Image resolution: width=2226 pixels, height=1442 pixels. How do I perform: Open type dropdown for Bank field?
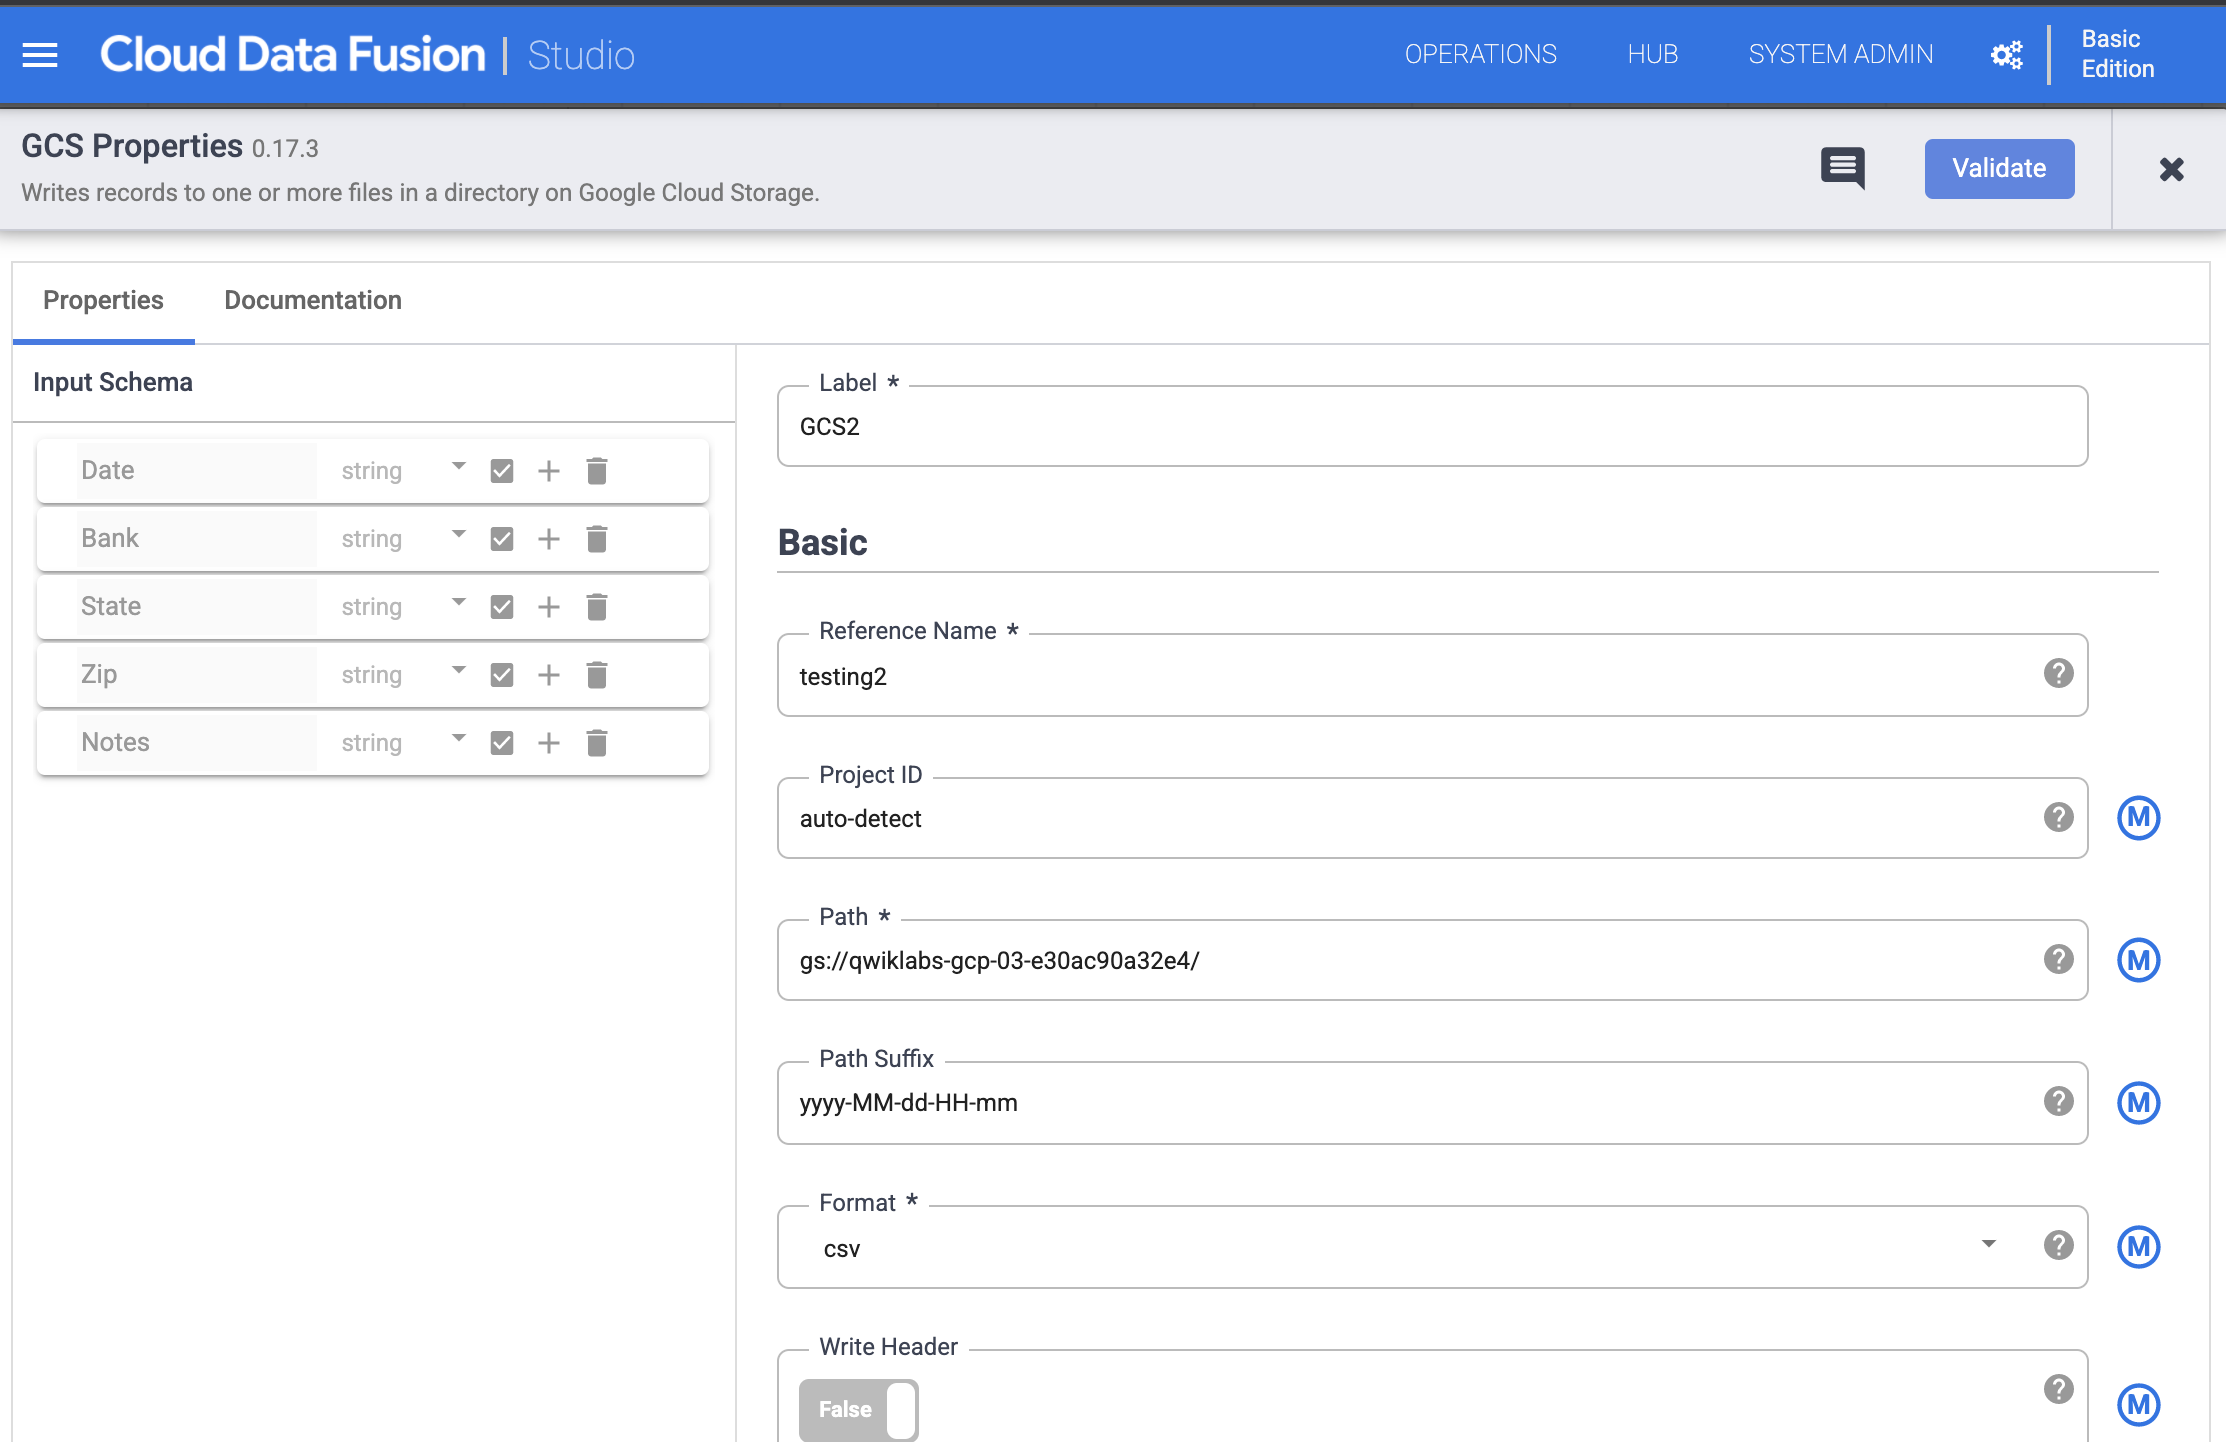[403, 538]
